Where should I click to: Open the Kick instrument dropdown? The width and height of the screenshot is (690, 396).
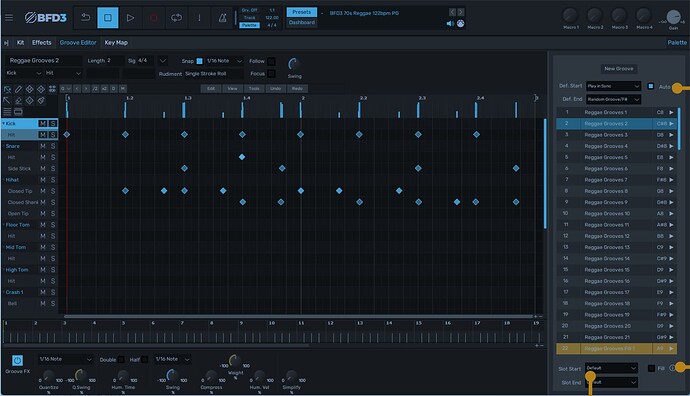[23, 73]
